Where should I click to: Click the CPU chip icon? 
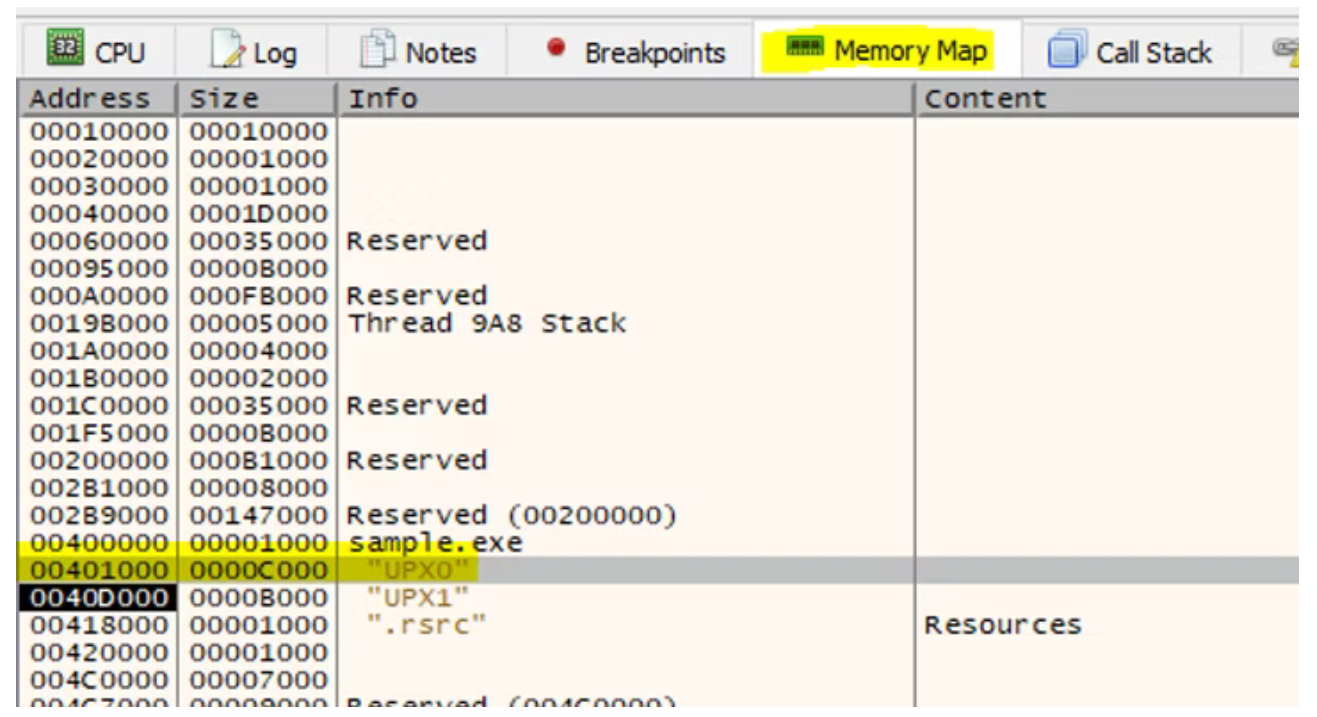pyautogui.click(x=66, y=51)
